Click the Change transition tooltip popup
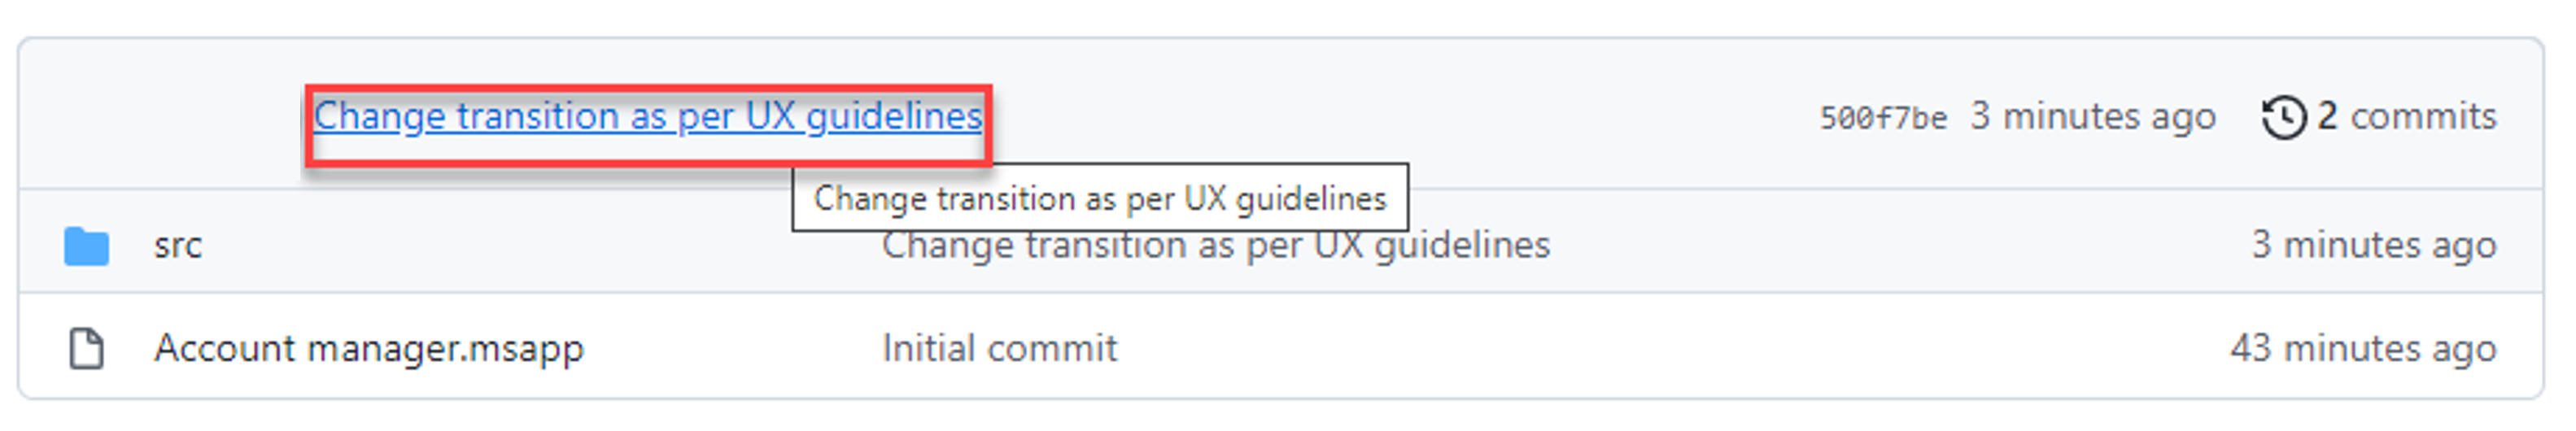2576x431 pixels. point(1100,198)
